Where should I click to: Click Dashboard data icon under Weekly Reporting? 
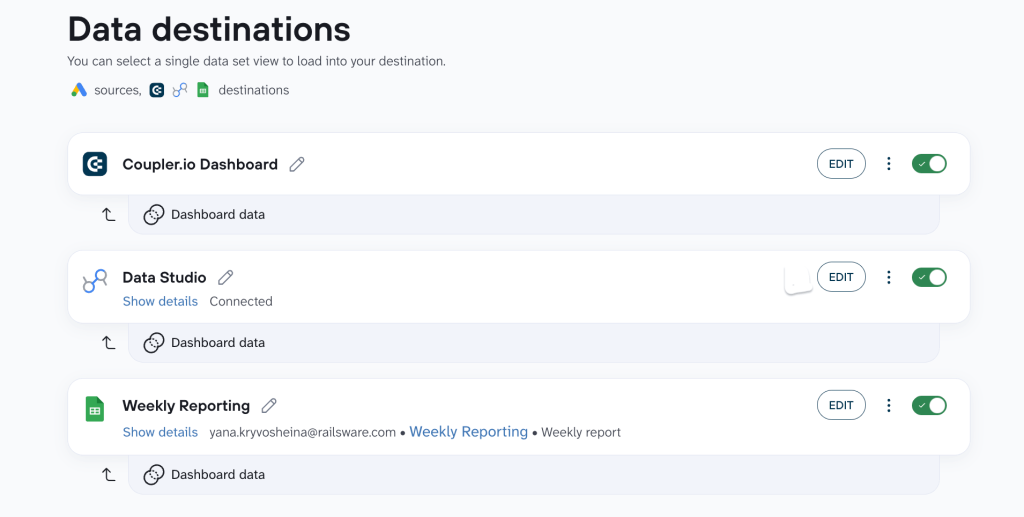pyautogui.click(x=153, y=475)
